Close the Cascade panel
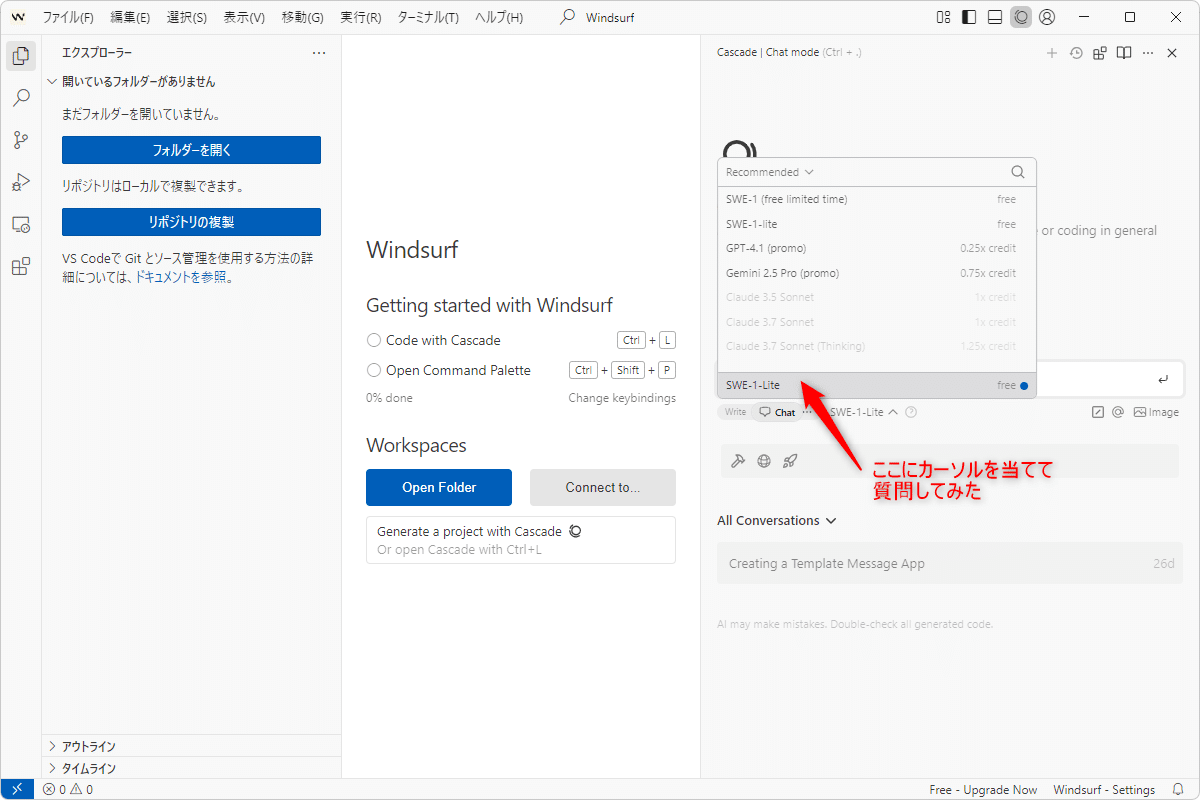This screenshot has width=1200, height=800. point(1173,53)
